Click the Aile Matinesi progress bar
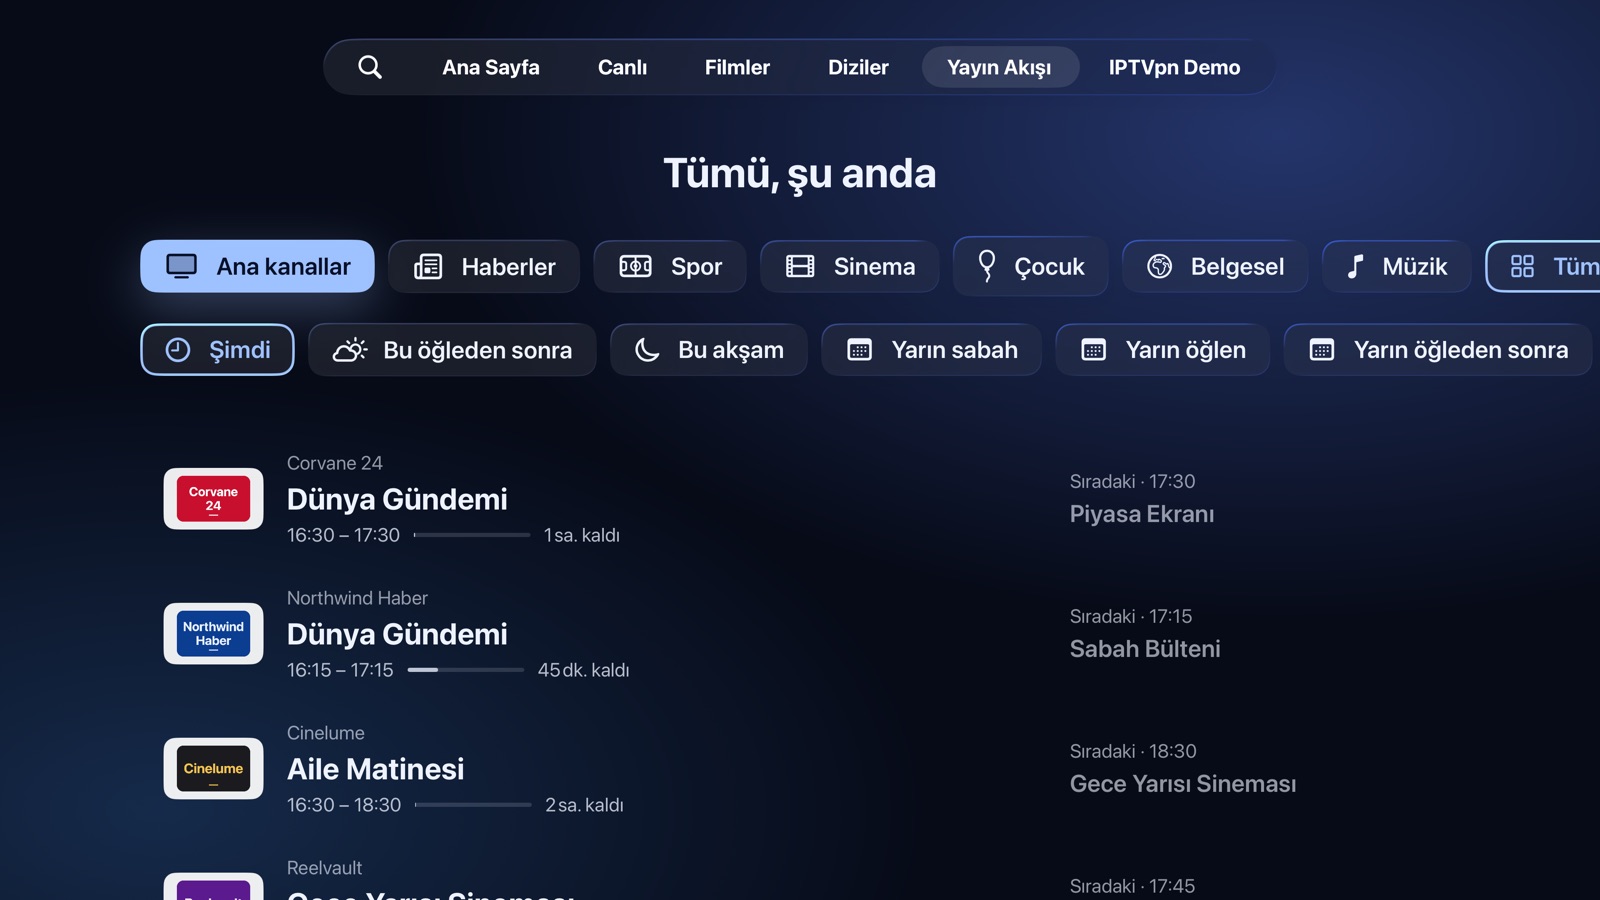Viewport: 1600px width, 900px height. 473,805
